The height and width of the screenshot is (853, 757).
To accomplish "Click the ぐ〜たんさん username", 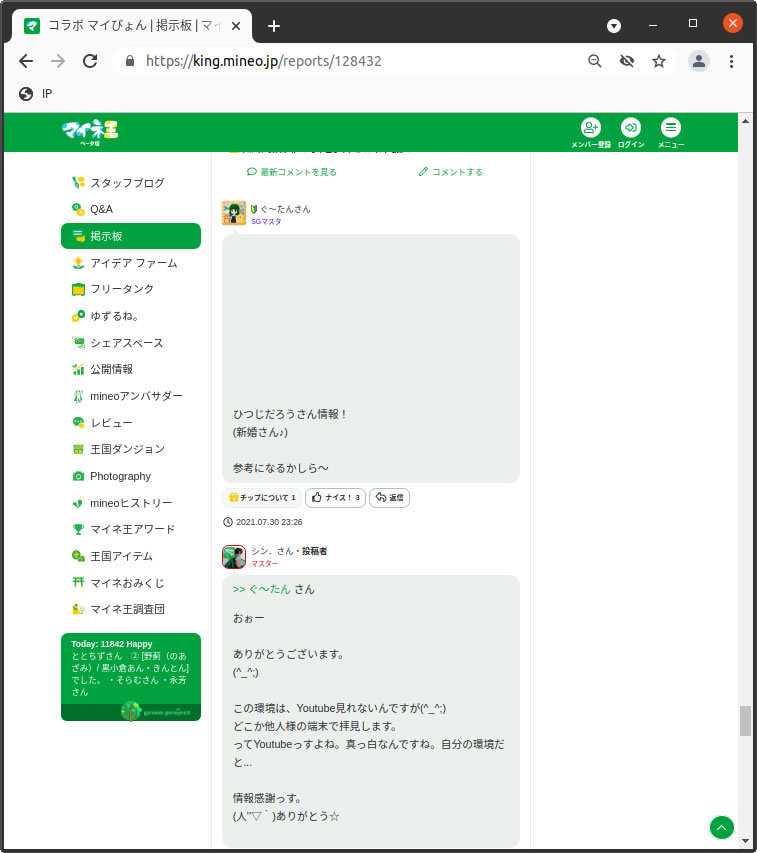I will pyautogui.click(x=285, y=209).
